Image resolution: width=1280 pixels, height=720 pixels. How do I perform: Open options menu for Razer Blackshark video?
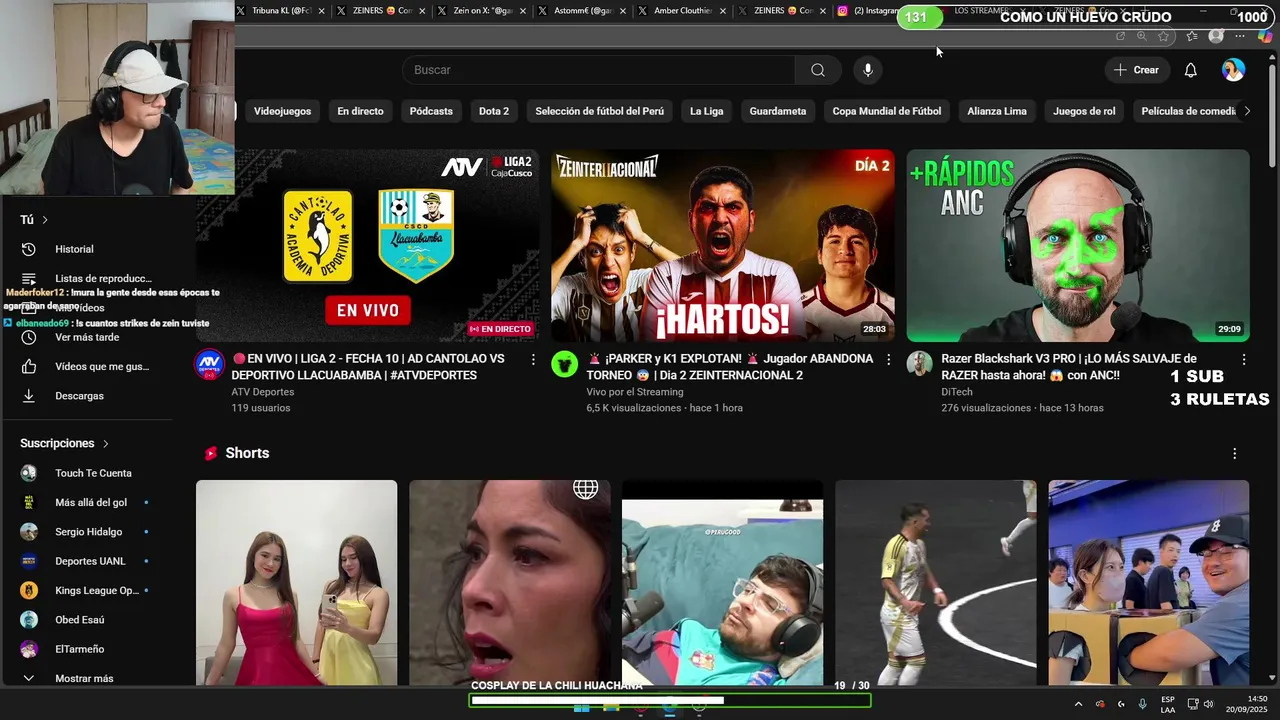(1244, 359)
